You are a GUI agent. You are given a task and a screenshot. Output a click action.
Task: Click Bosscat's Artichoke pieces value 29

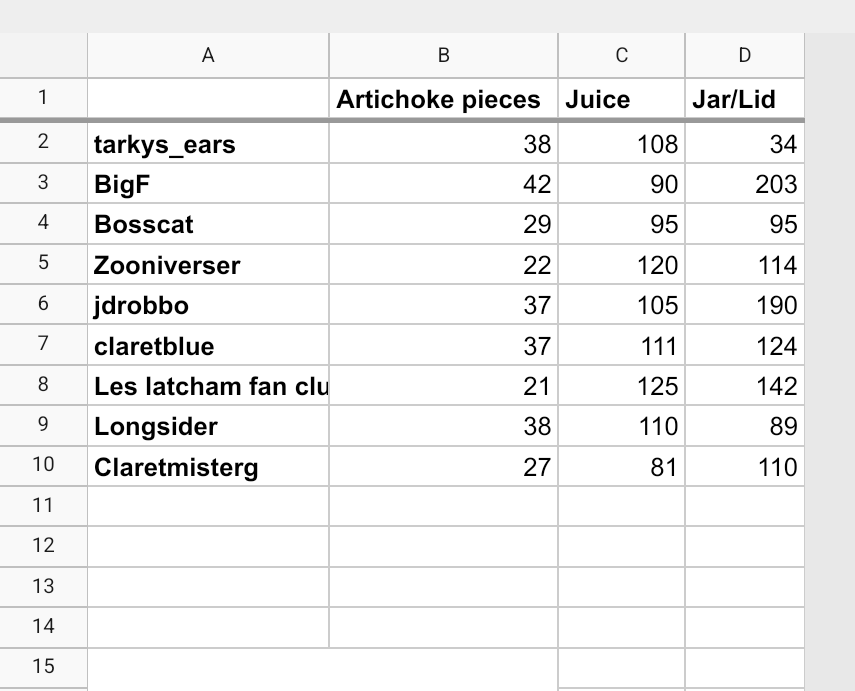443,224
